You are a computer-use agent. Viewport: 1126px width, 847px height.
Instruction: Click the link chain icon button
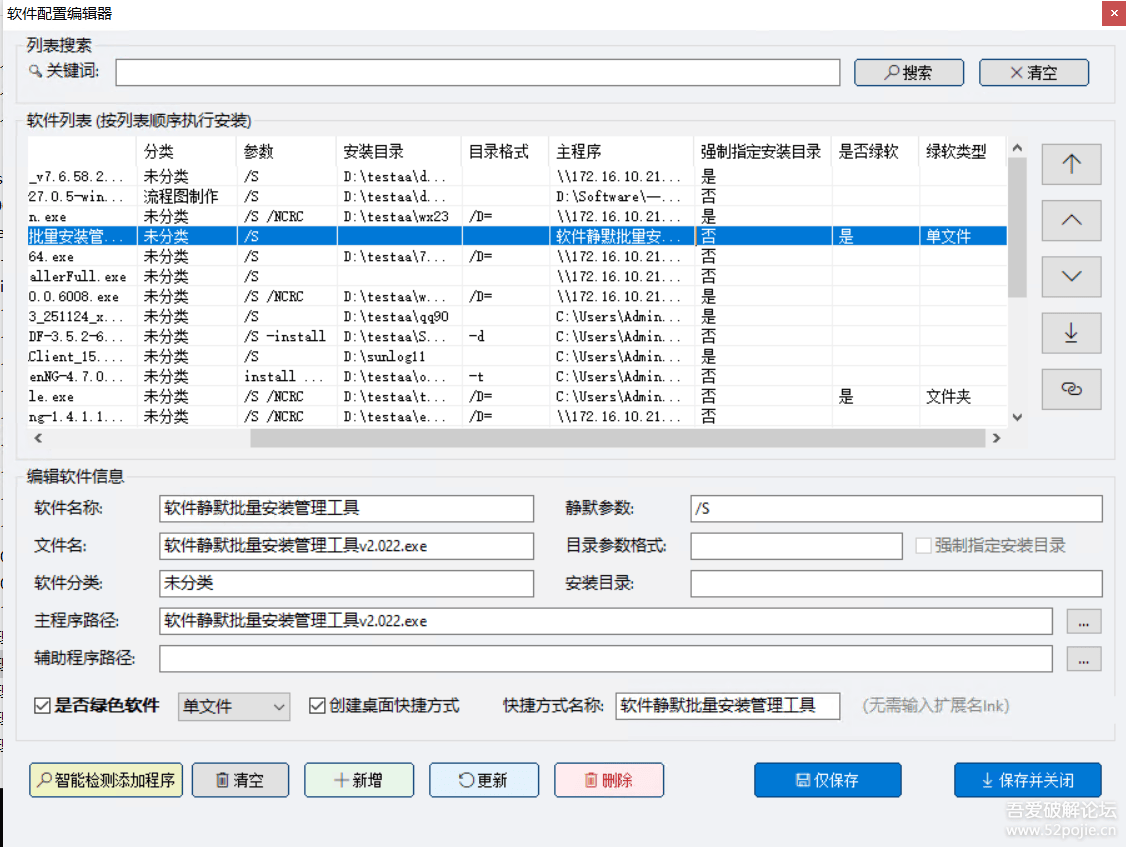click(x=1071, y=389)
